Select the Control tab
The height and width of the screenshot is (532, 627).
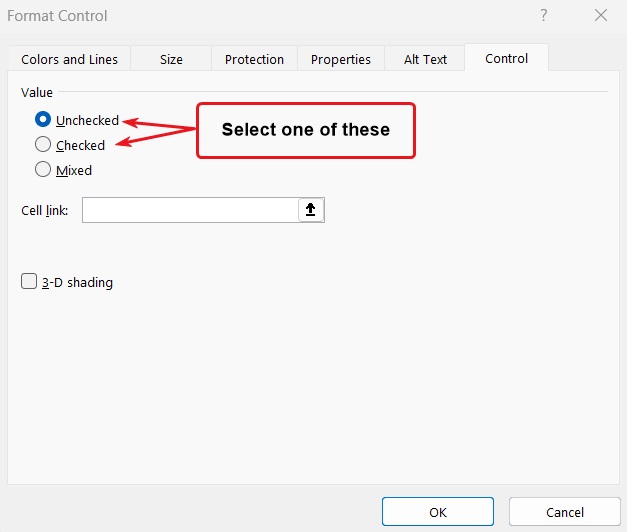tap(507, 58)
